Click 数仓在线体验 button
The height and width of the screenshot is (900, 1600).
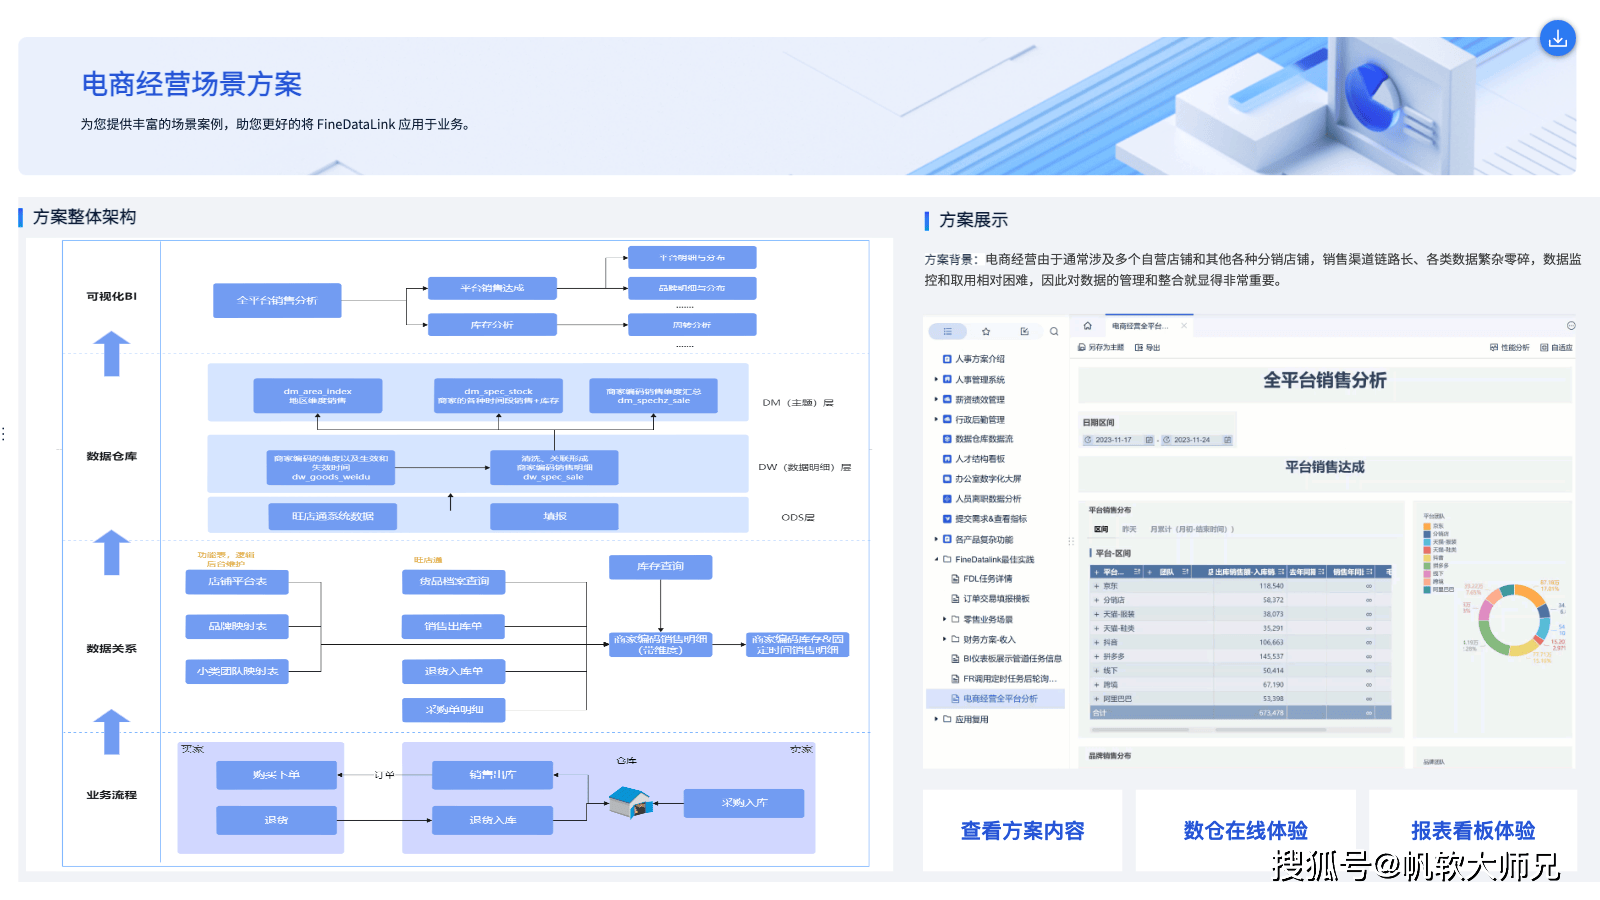pos(1245,831)
